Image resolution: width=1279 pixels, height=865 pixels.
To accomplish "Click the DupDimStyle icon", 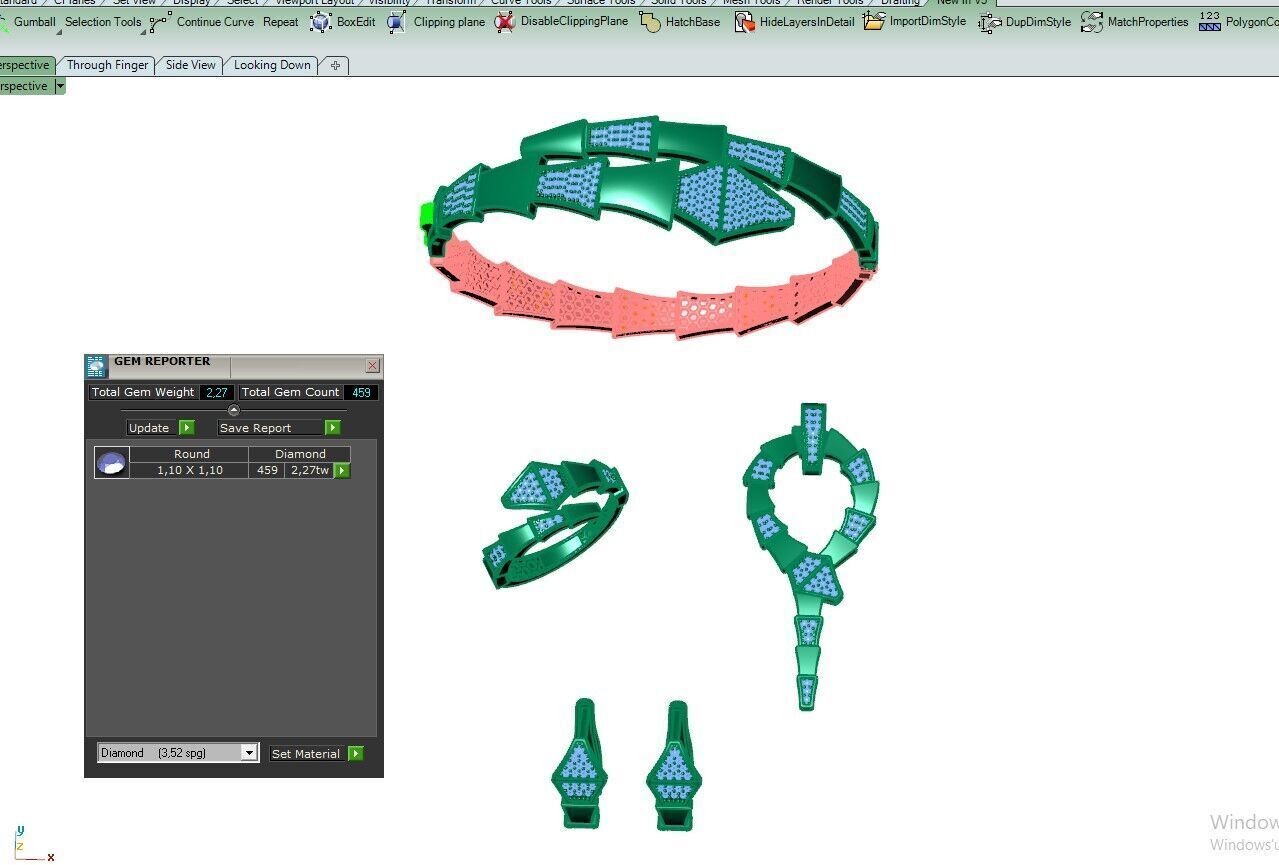I will point(990,22).
